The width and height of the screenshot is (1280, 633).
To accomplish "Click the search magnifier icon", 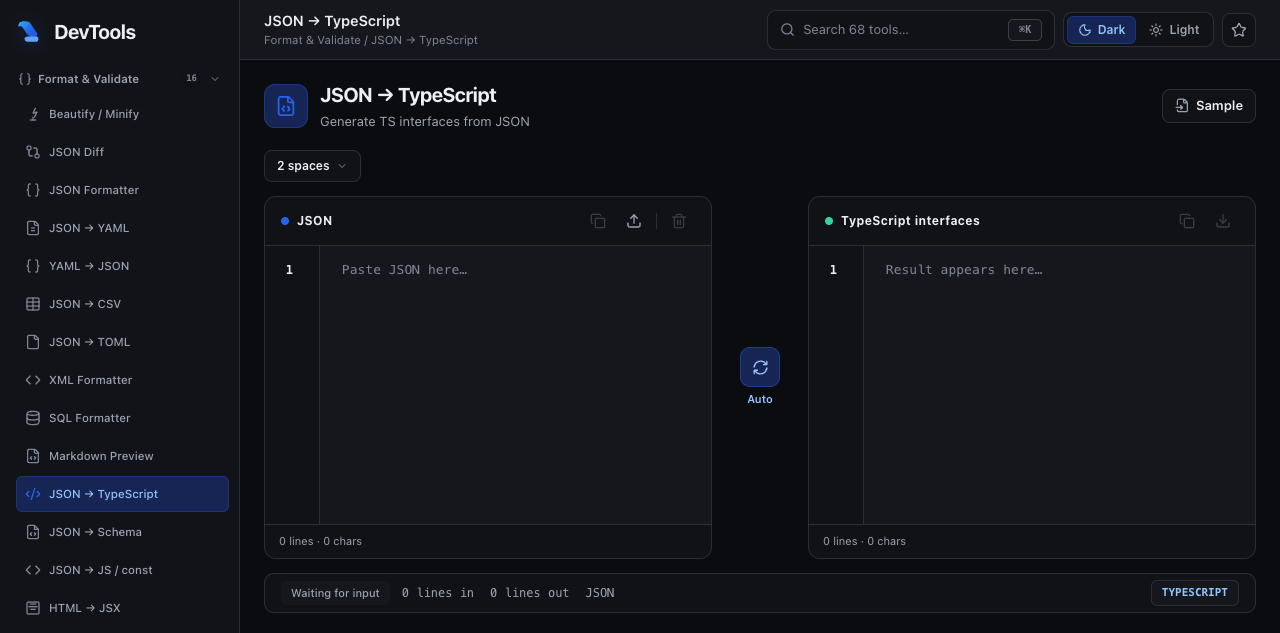I will tap(788, 30).
